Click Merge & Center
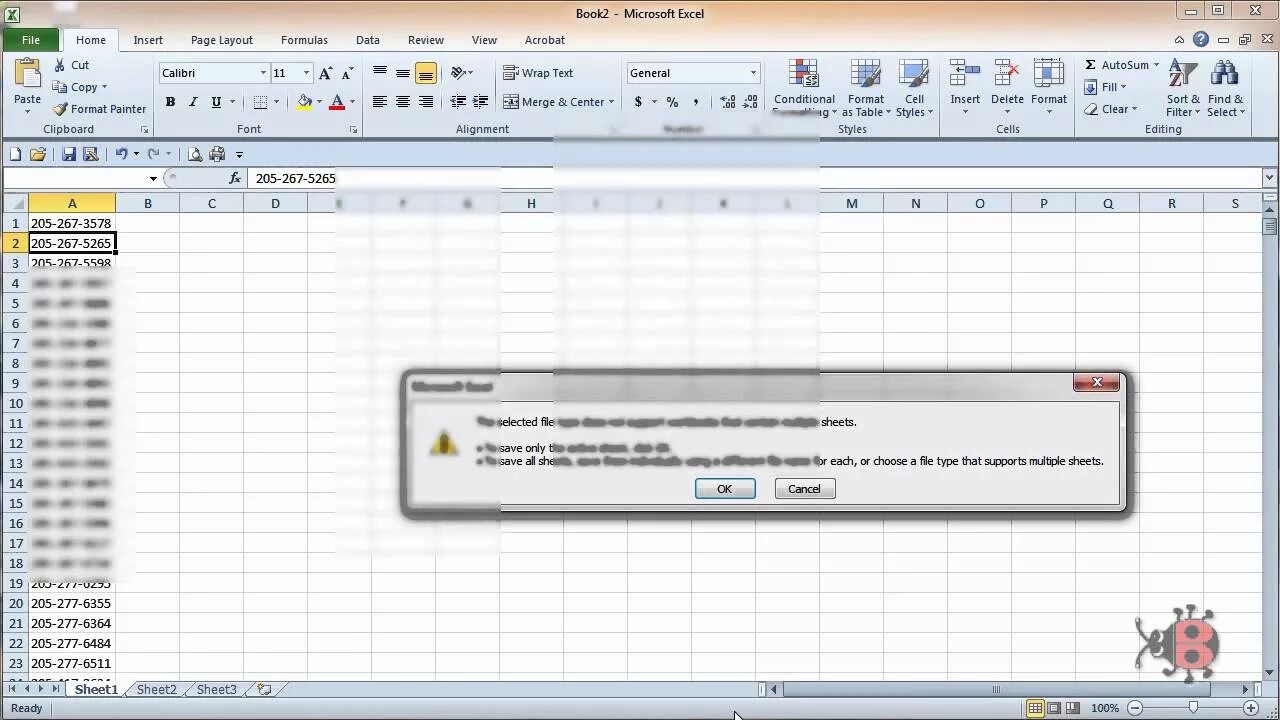 point(553,102)
